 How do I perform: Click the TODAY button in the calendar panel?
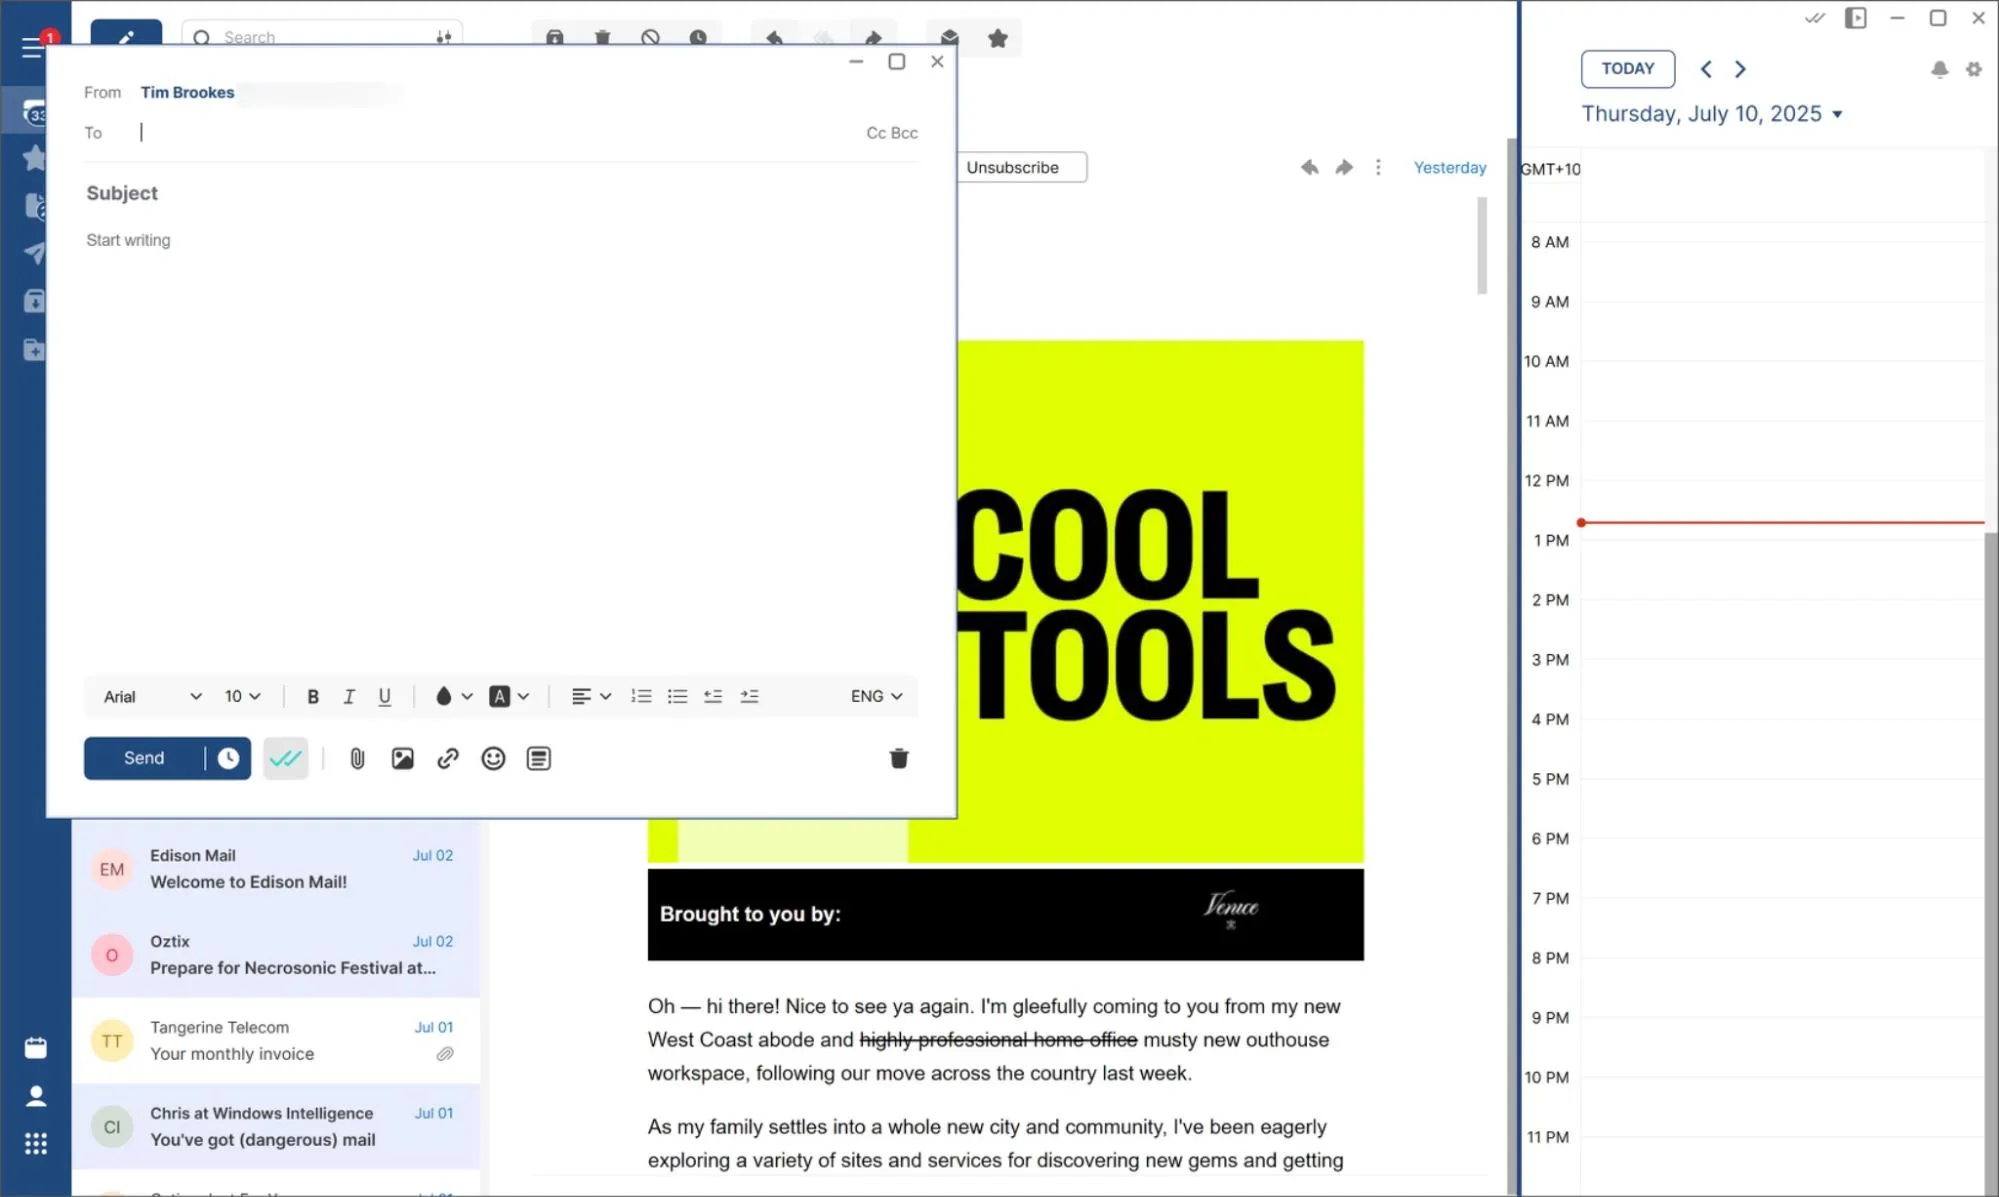tap(1627, 68)
